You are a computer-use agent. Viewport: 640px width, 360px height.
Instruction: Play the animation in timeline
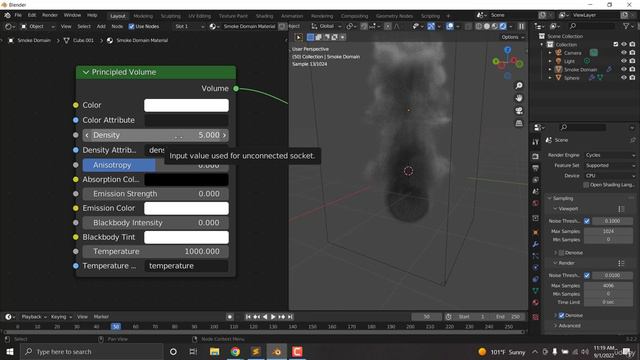[x=273, y=317]
